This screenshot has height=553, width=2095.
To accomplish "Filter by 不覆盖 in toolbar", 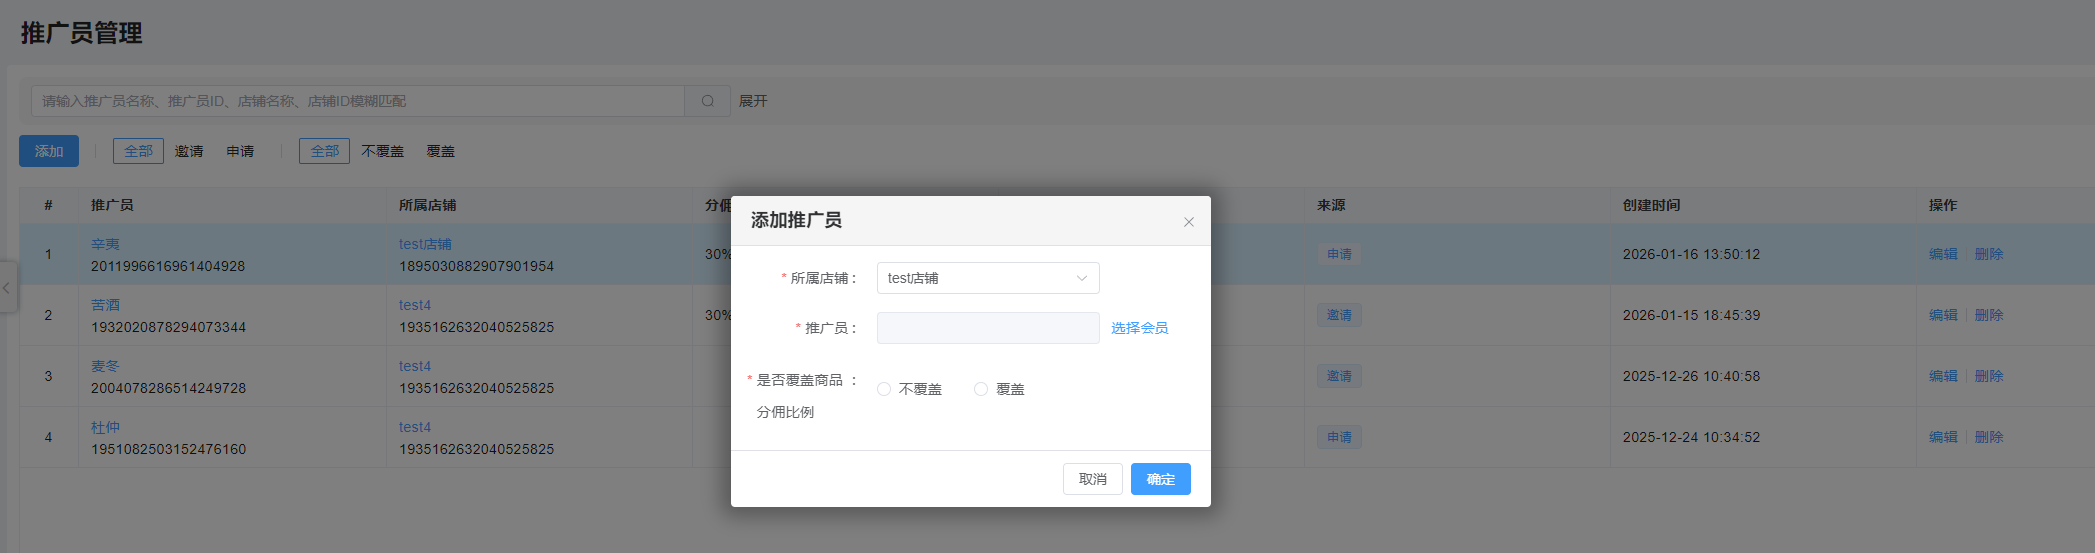I will pos(383,151).
